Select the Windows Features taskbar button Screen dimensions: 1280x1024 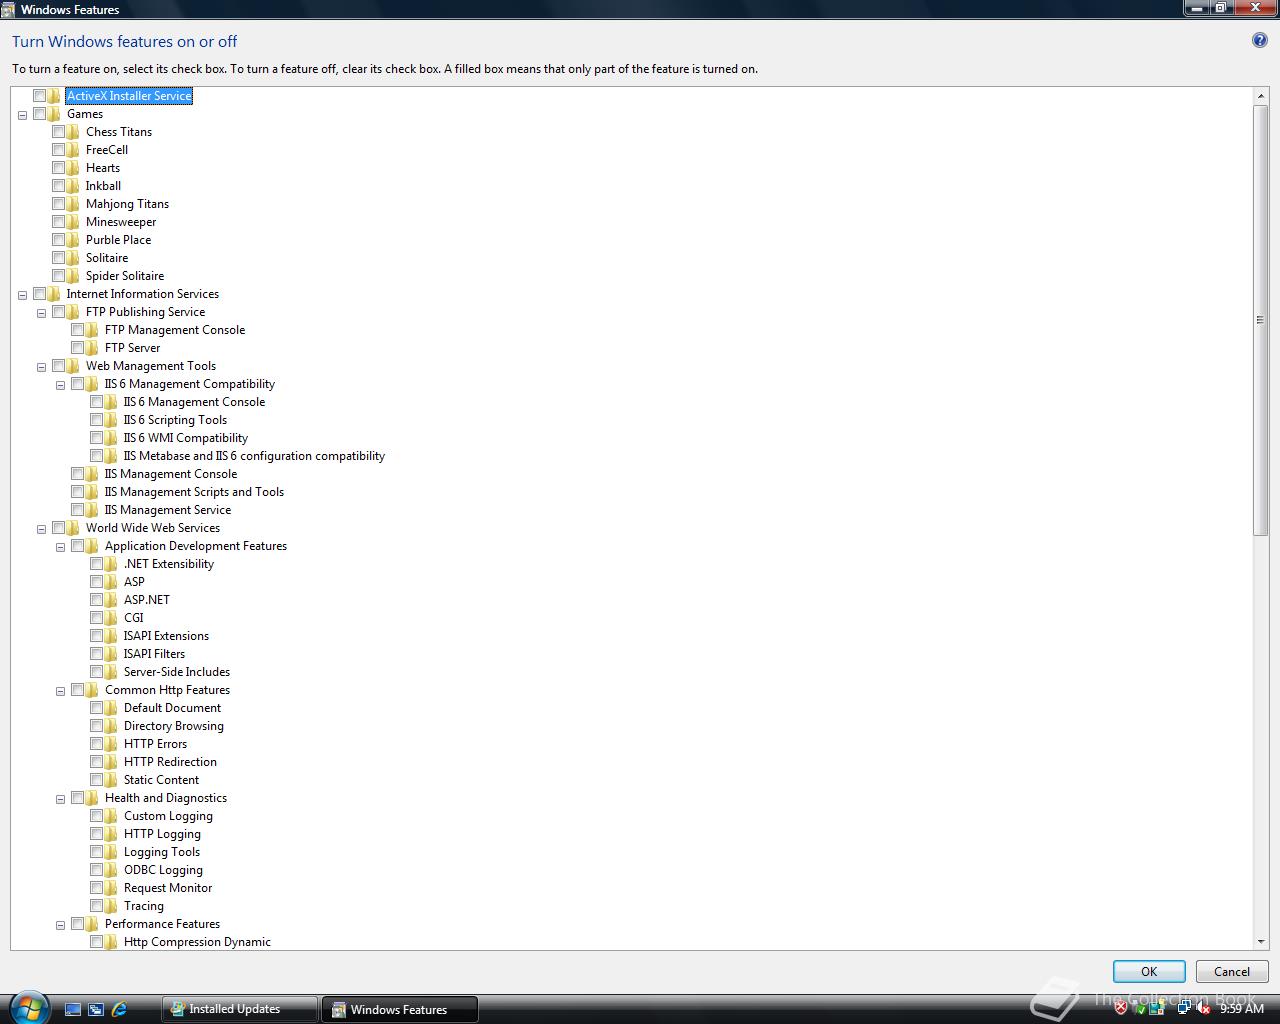[399, 1009]
